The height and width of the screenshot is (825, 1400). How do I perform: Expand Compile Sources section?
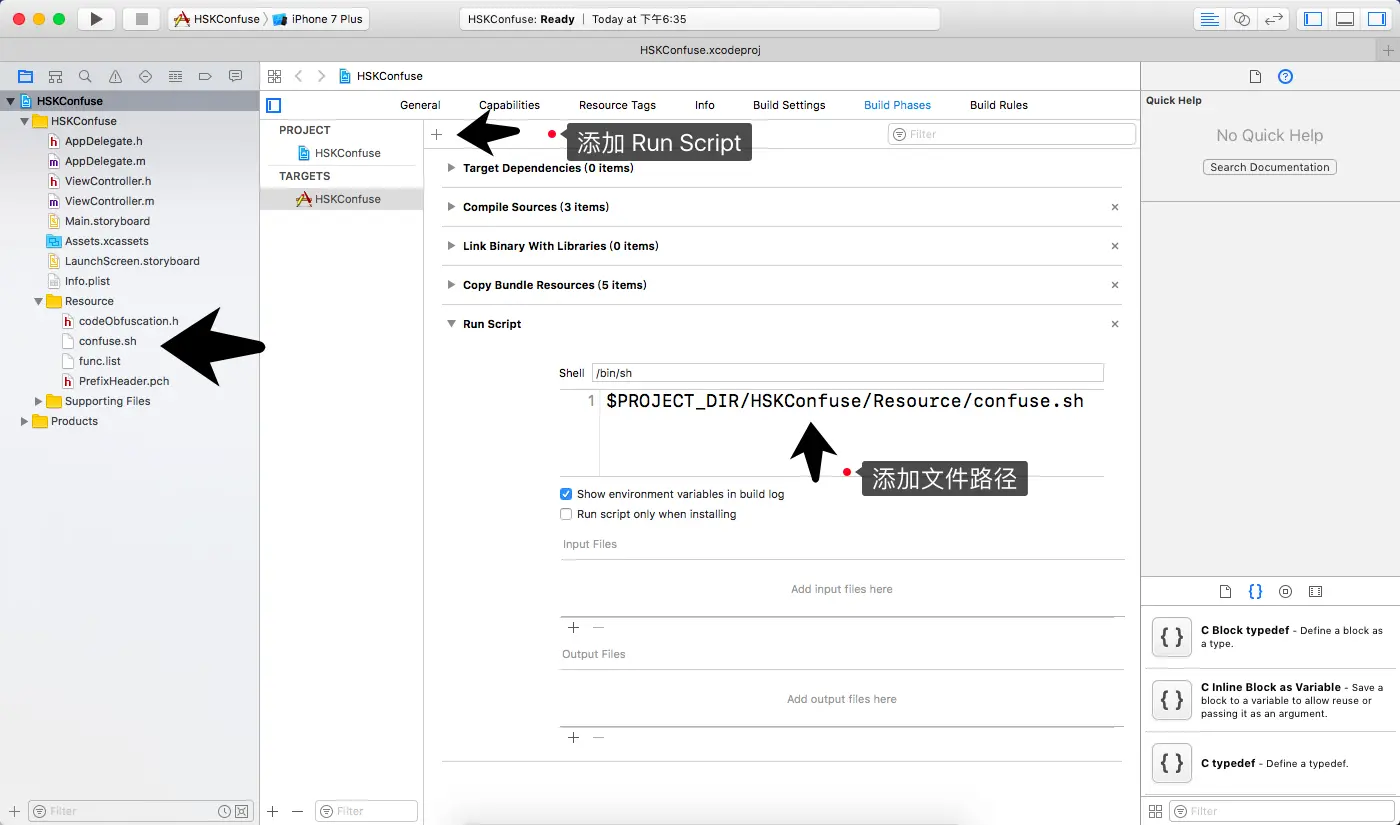(x=451, y=207)
